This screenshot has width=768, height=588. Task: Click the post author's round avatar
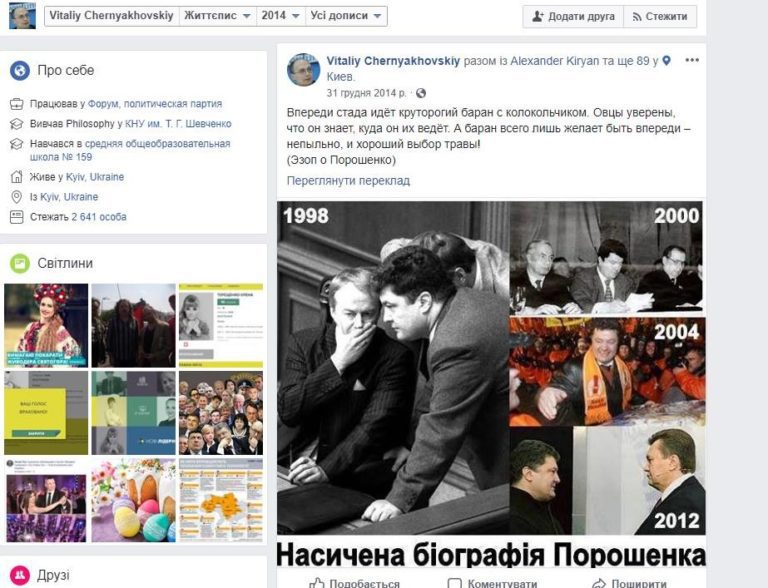(x=303, y=70)
